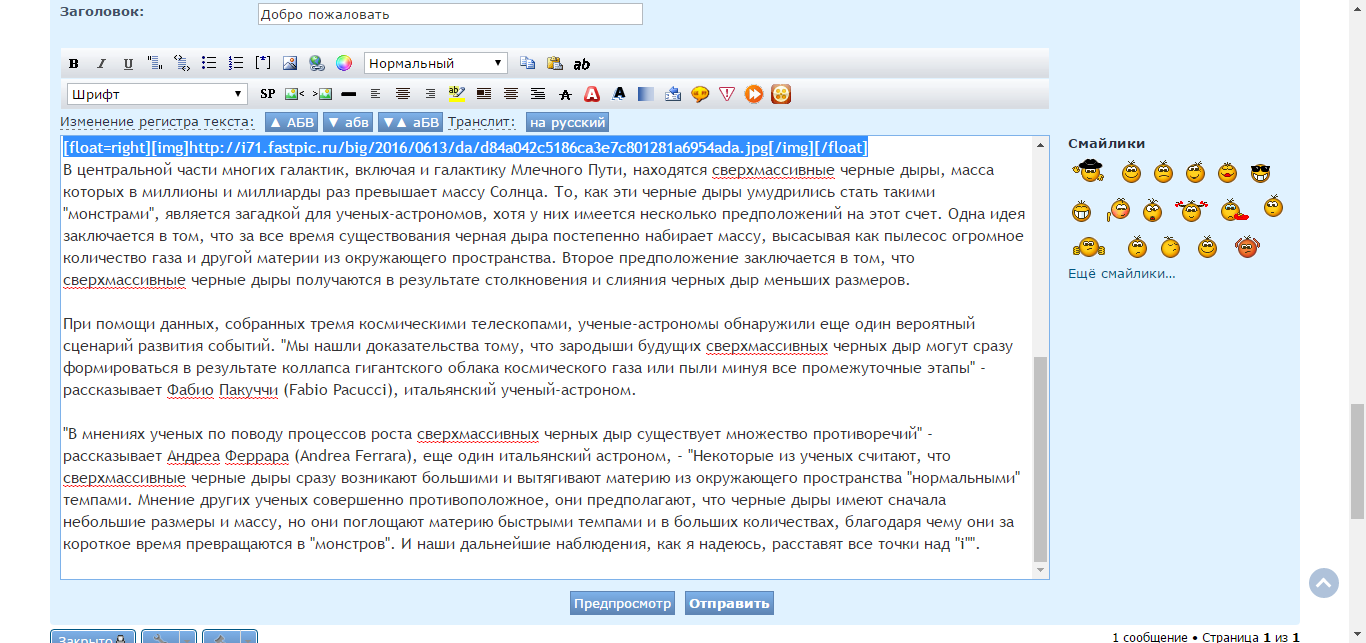Insert a bulleted list
This screenshot has width=1366, height=643.
pos(209,63)
